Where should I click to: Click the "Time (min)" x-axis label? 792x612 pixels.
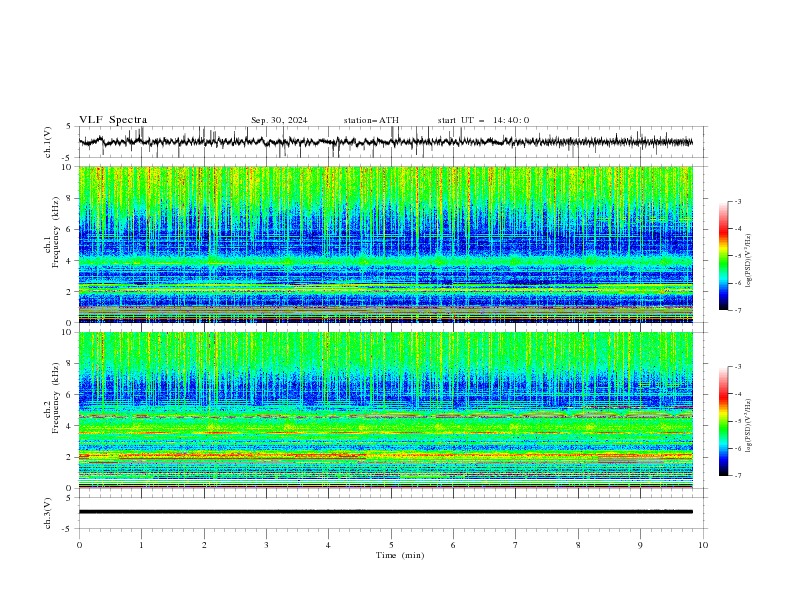(400, 555)
